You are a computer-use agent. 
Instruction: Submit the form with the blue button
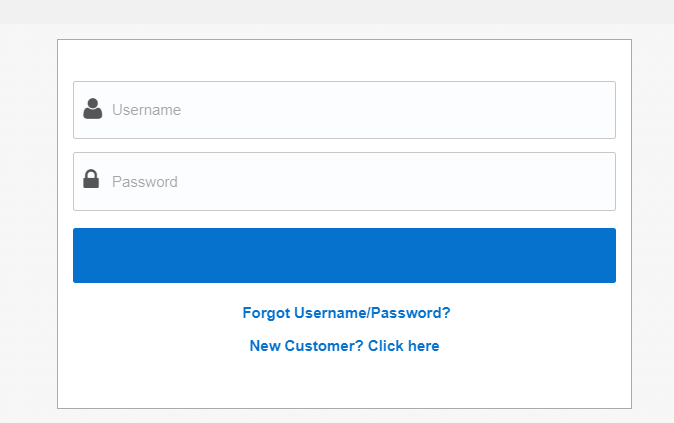coord(344,255)
